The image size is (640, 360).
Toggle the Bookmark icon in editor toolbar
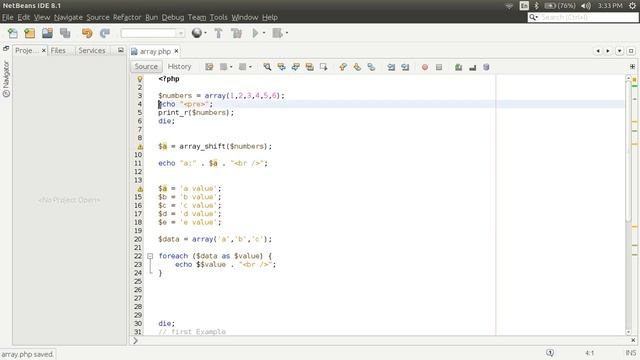click(x=371, y=67)
